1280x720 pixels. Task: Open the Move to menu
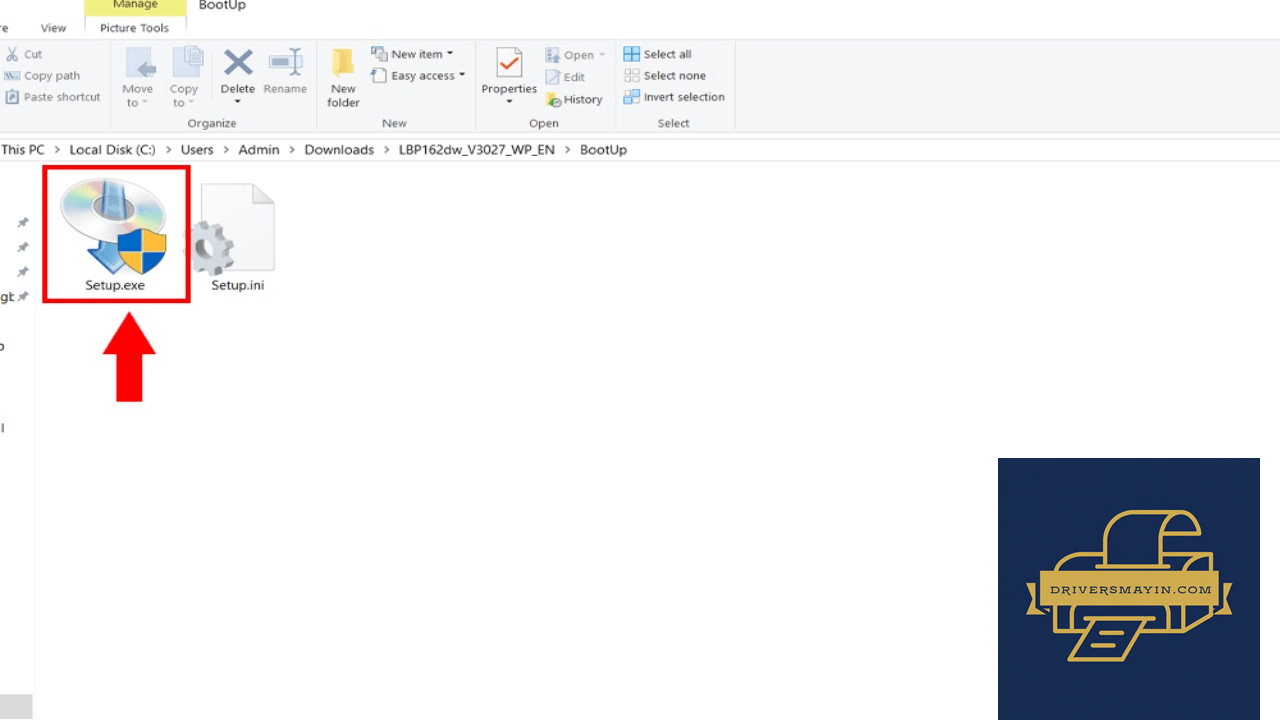pyautogui.click(x=138, y=78)
